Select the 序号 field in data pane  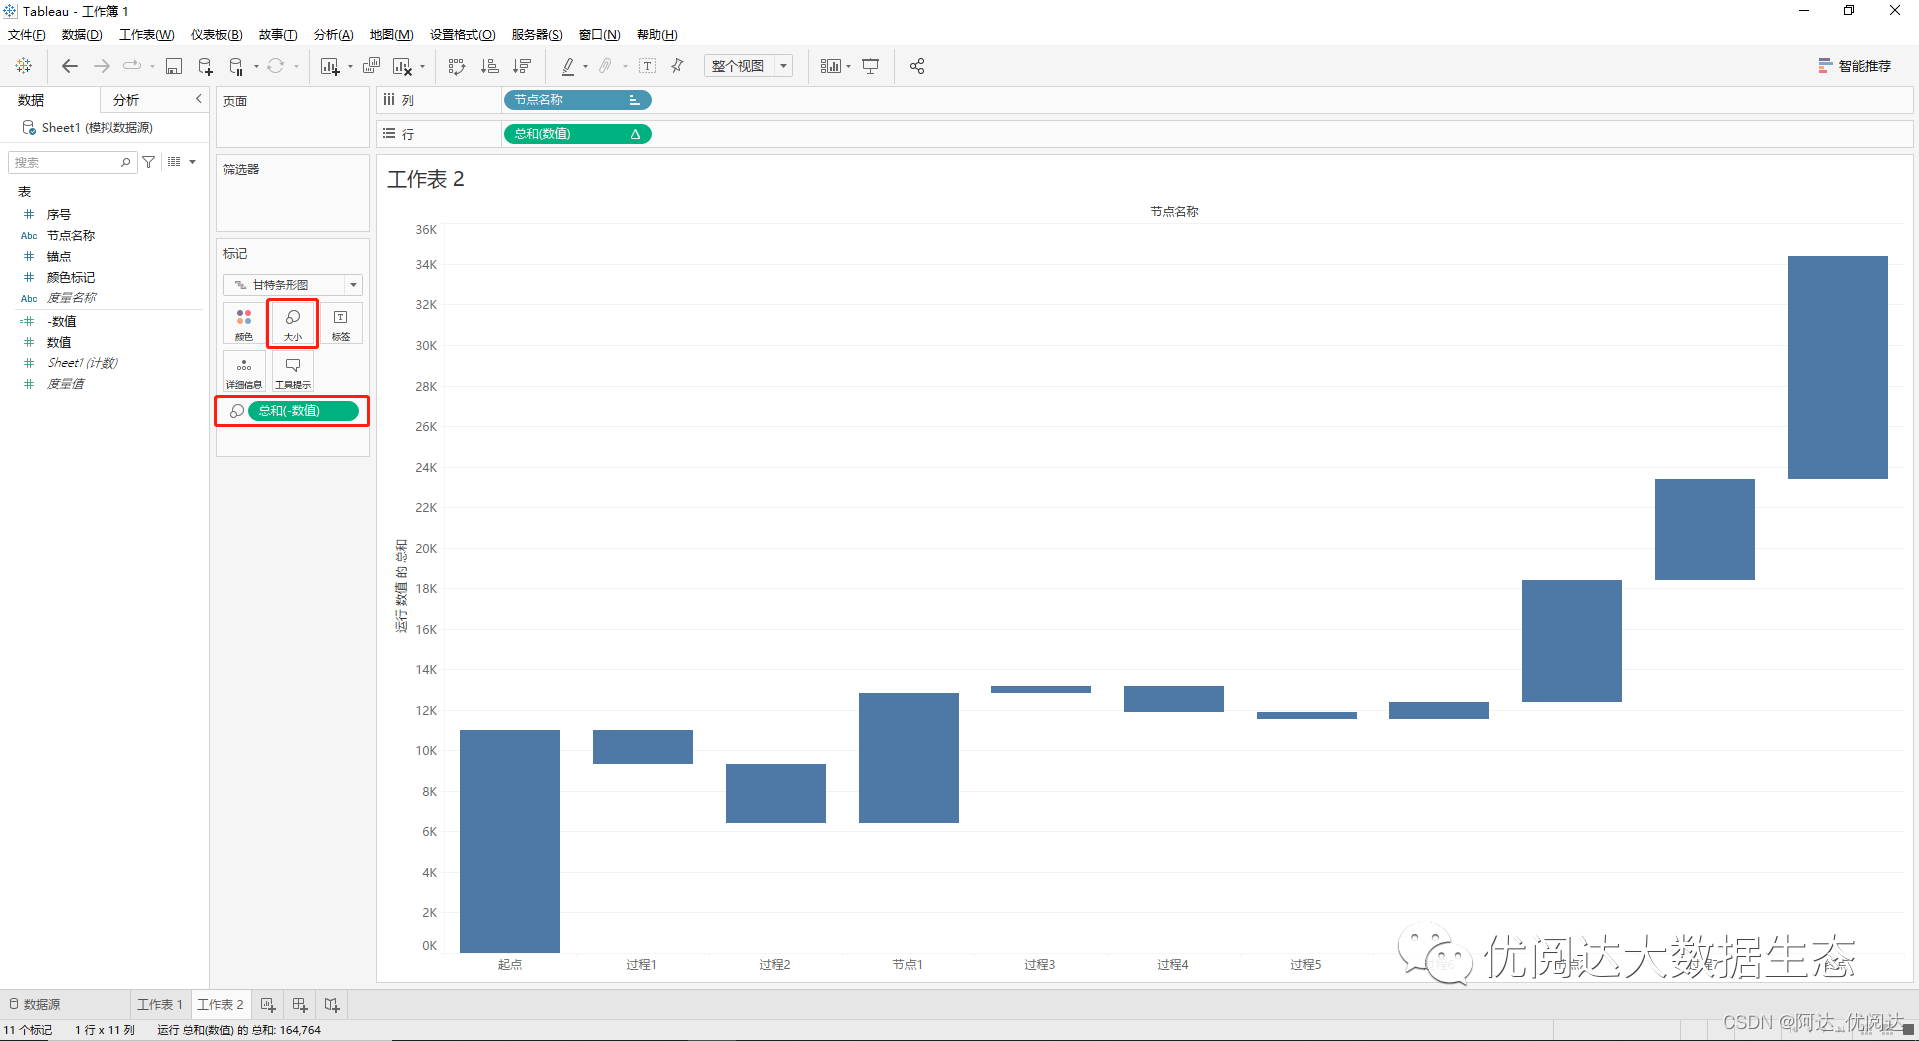[x=58, y=214]
